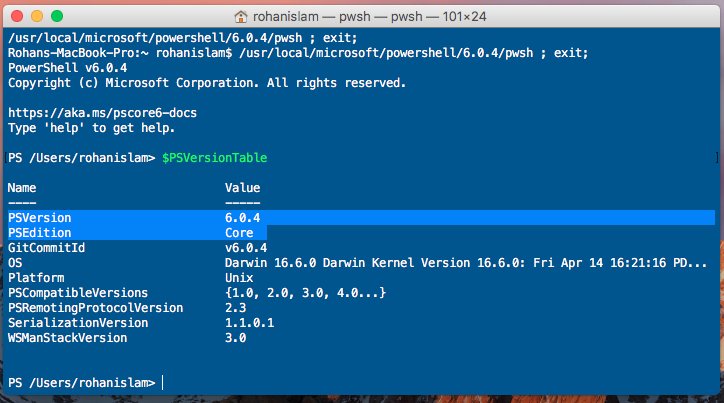This screenshot has width=724, height=403.
Task: Click the OS row name
Action: pyautogui.click(x=15, y=263)
